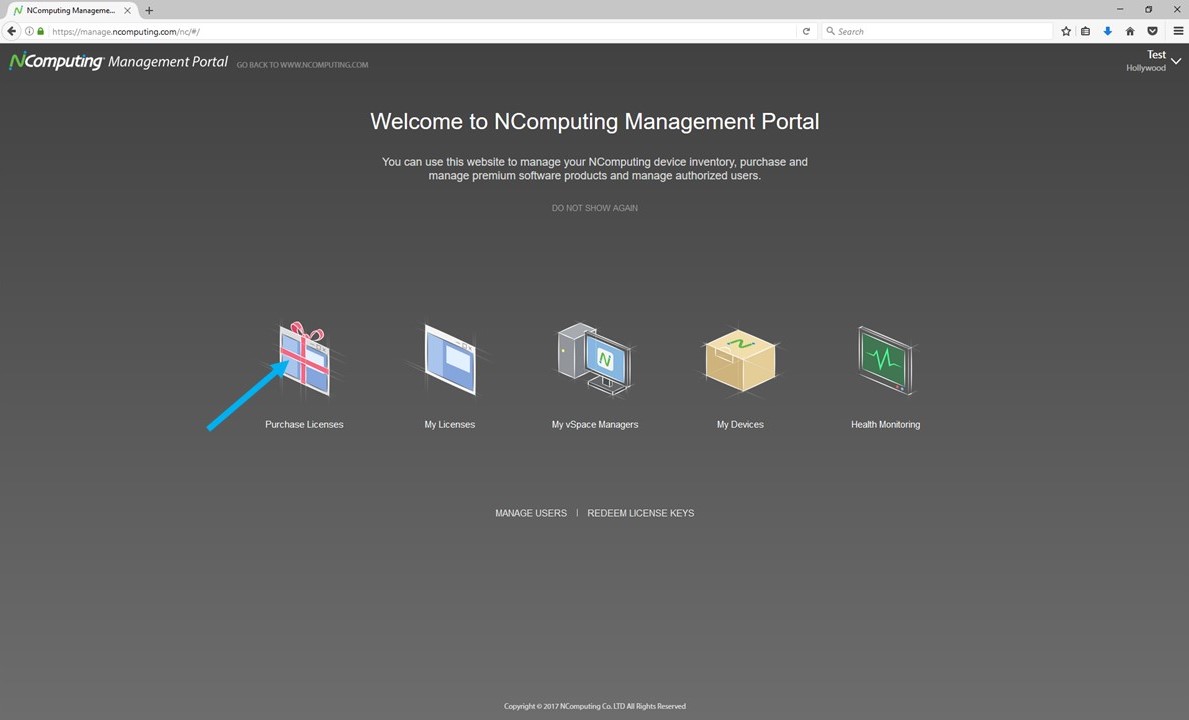1189x720 pixels.
Task: Click the Pocket save icon
Action: pos(1152,31)
